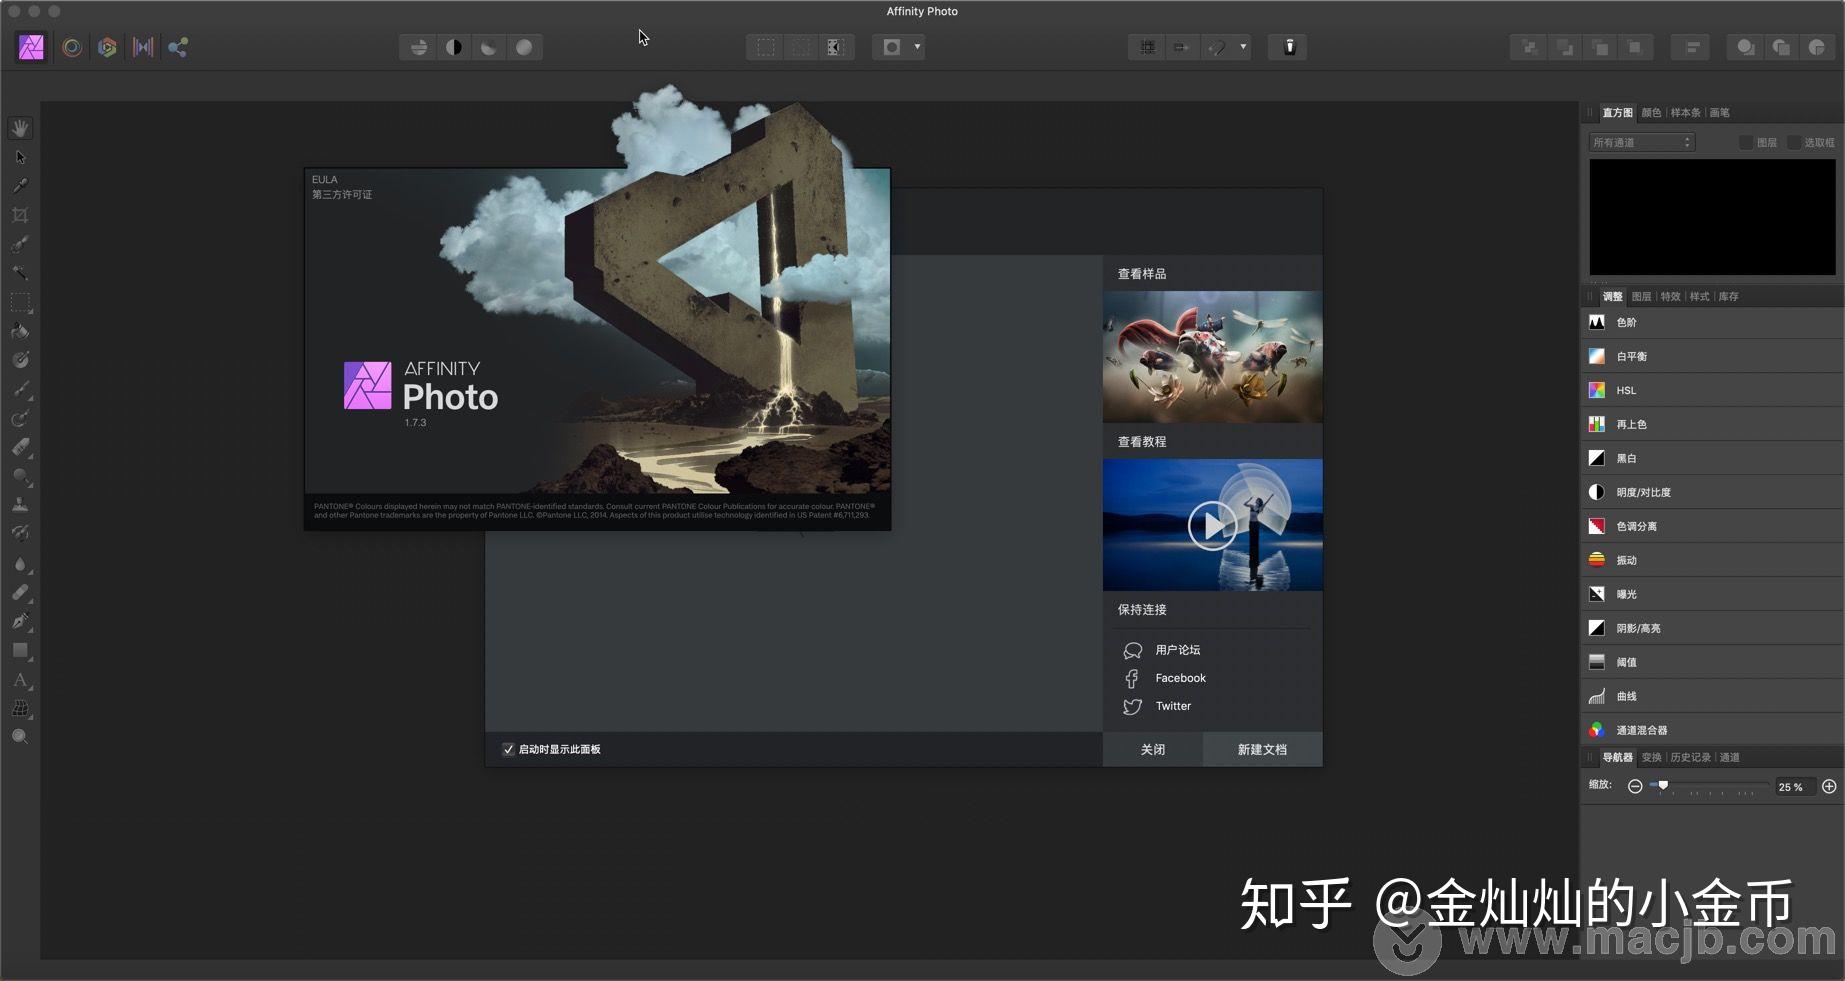This screenshot has height=981, width=1845.
Task: Click the '第三方许可证' link on splash
Action: pos(342,194)
